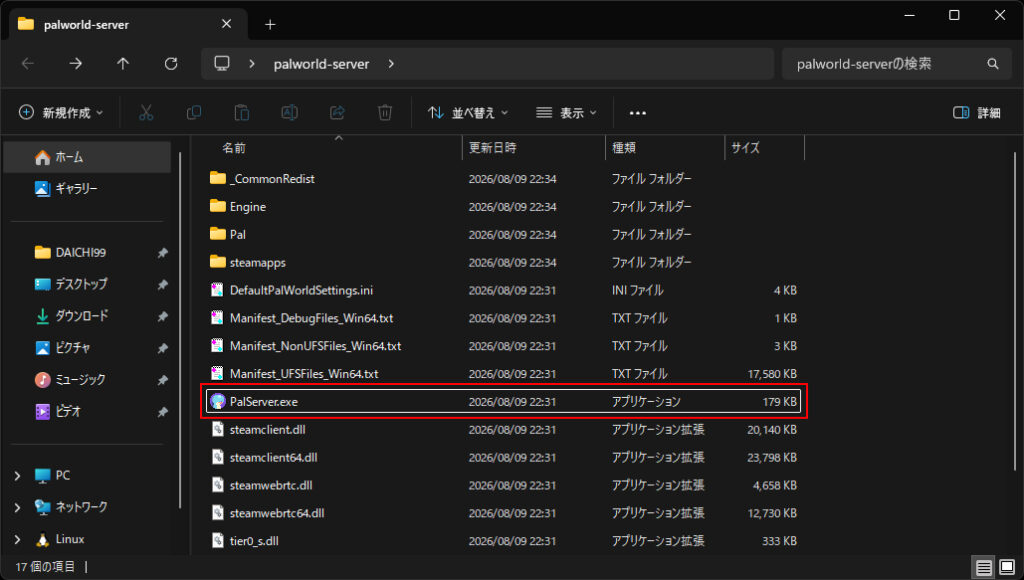Open the three-dots more options menu
Image resolution: width=1024 pixels, height=580 pixels.
[637, 113]
